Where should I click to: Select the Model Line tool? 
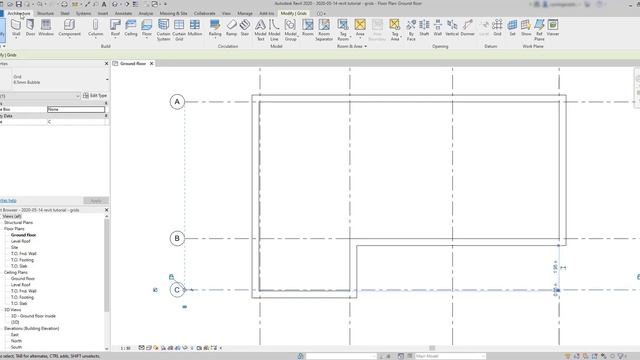pyautogui.click(x=274, y=29)
